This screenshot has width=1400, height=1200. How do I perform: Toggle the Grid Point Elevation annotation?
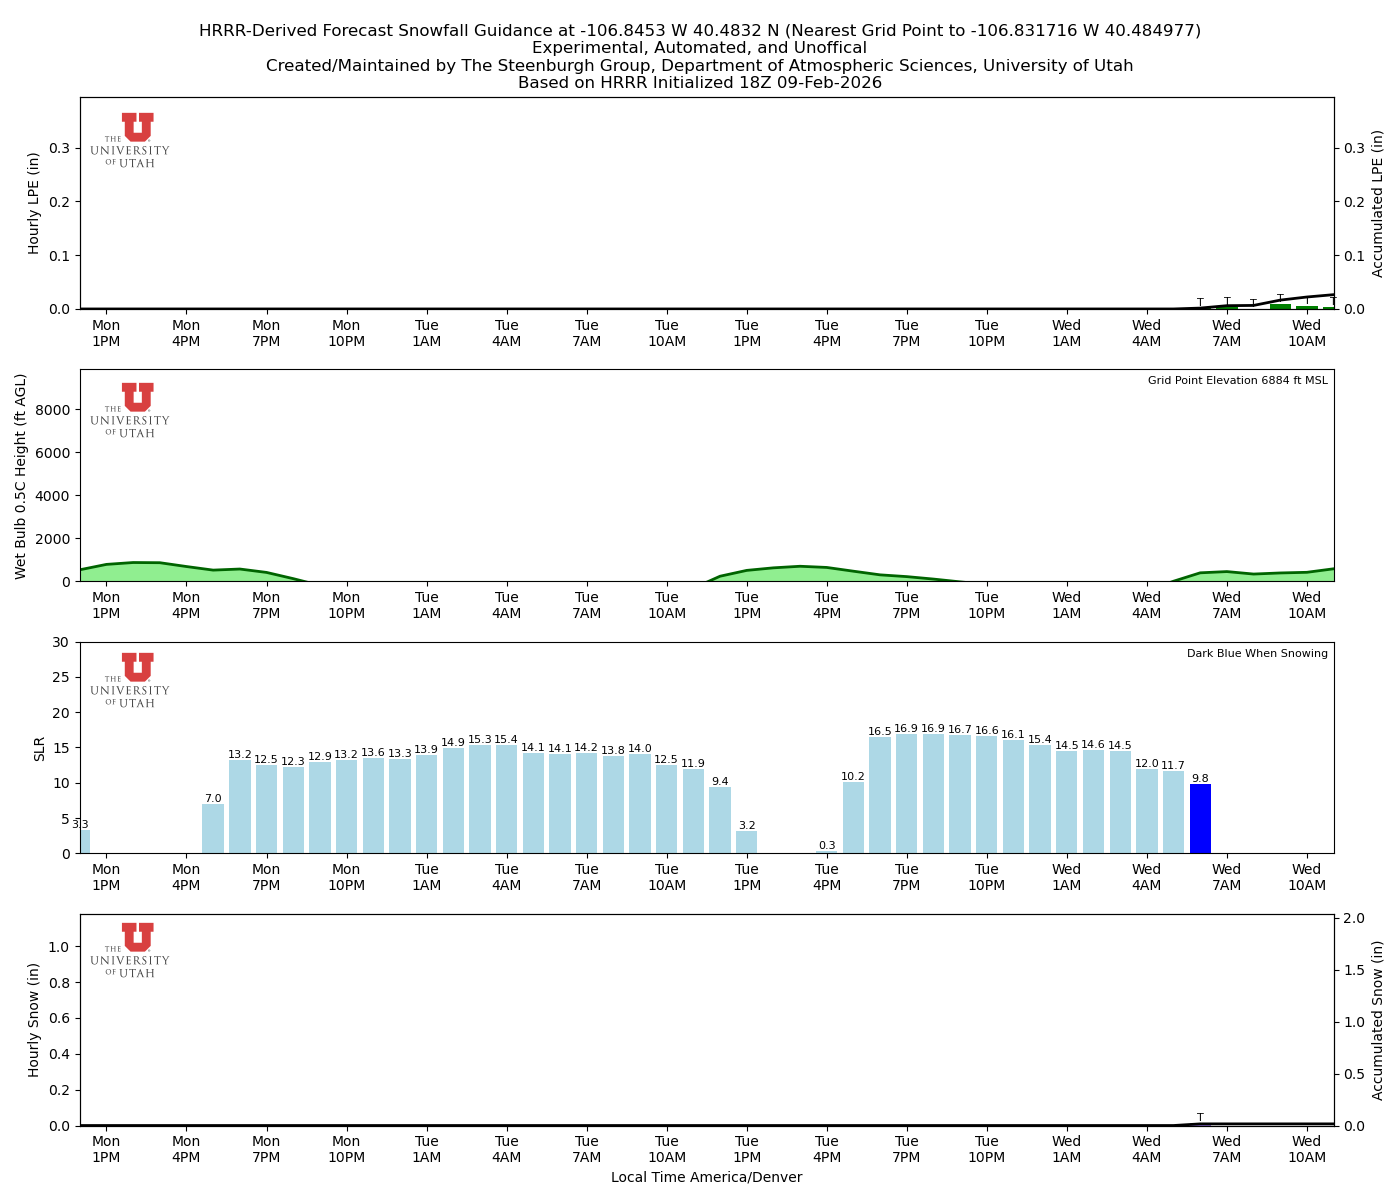[x=1237, y=380]
